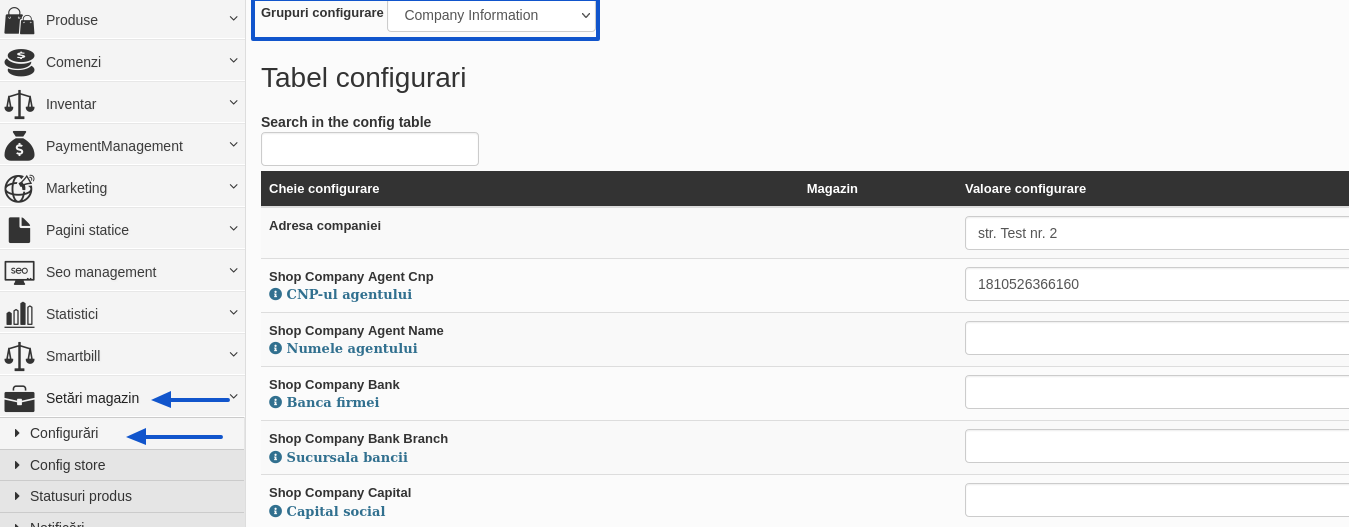
Task: Click the Pagini statice document icon
Action: coord(19,230)
